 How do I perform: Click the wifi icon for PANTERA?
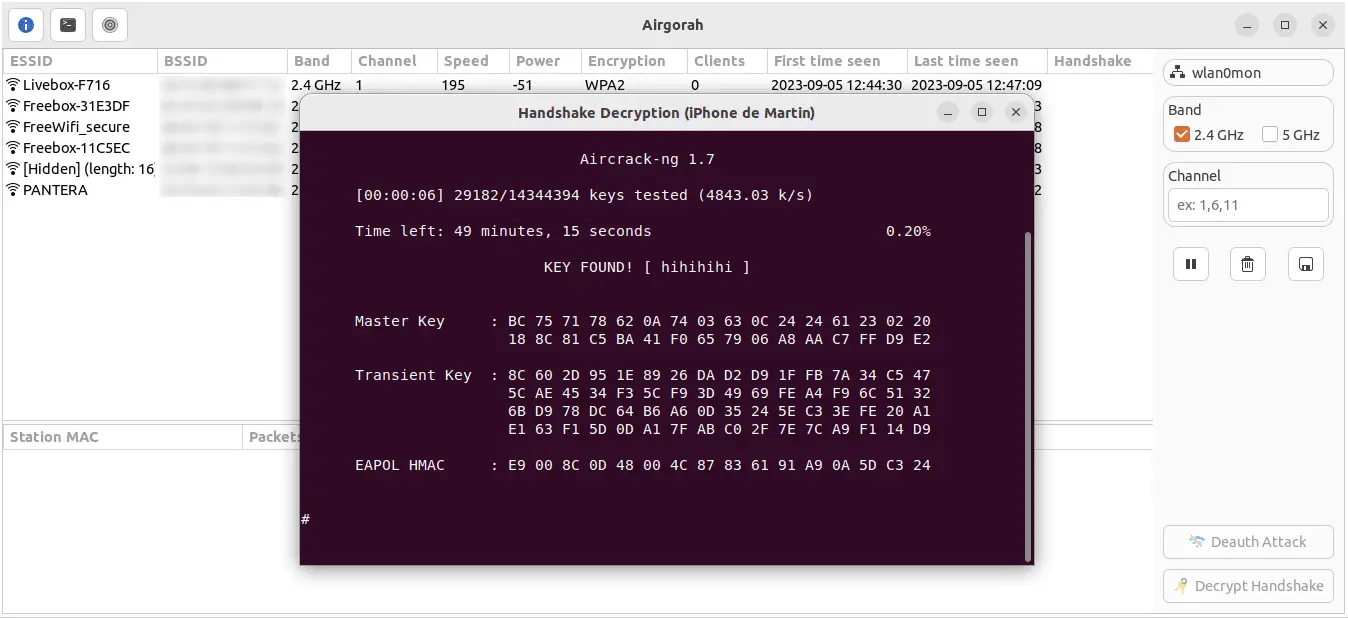pyautogui.click(x=14, y=190)
